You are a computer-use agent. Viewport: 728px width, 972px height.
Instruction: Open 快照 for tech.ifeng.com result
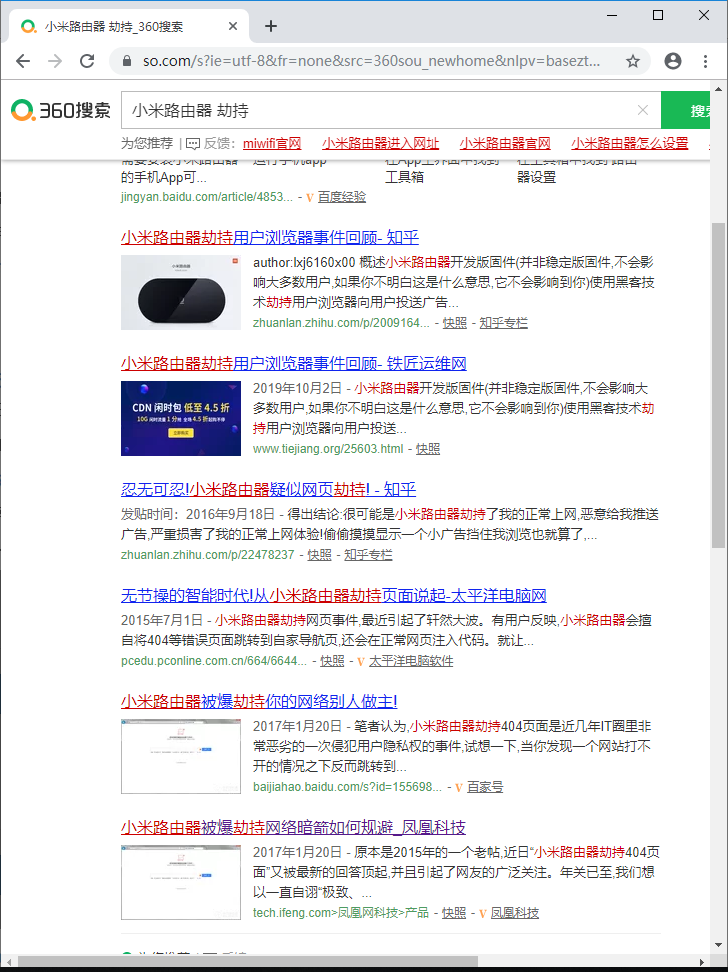coord(454,913)
